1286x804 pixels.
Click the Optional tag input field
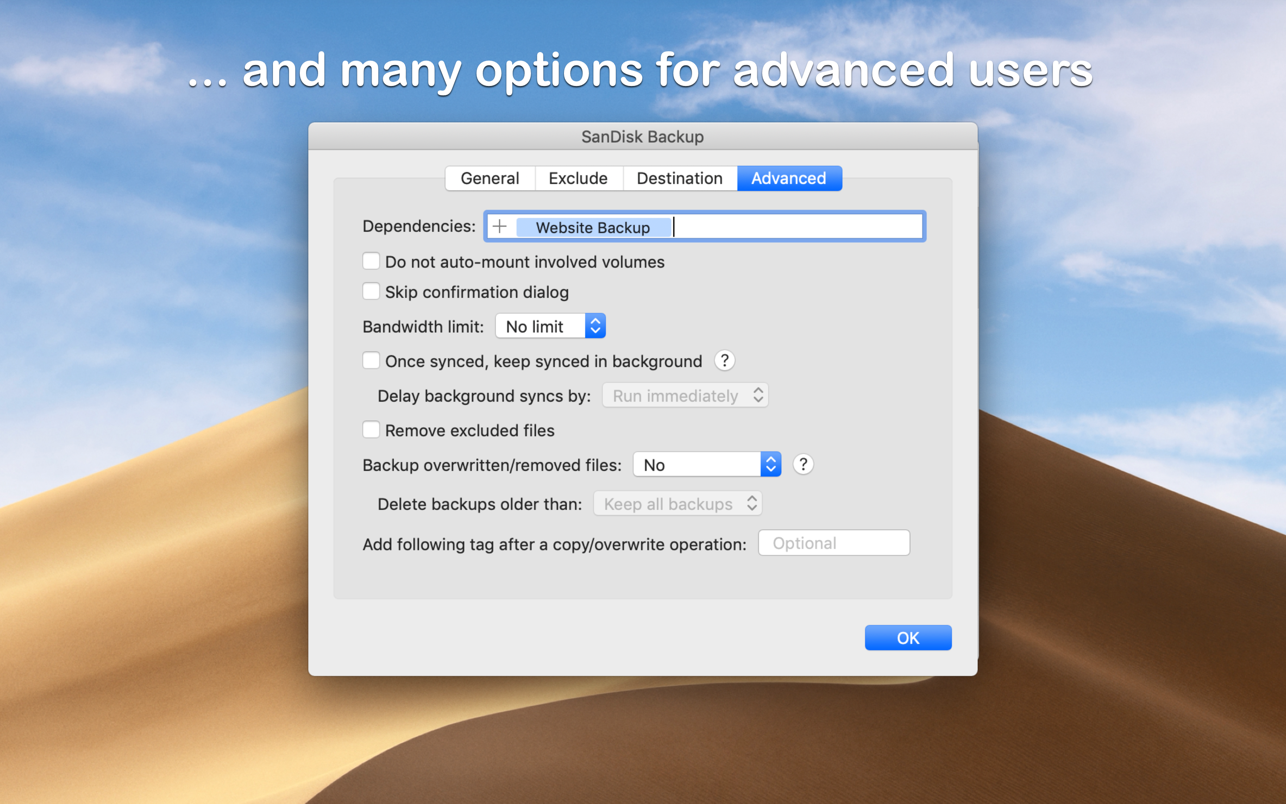point(834,543)
